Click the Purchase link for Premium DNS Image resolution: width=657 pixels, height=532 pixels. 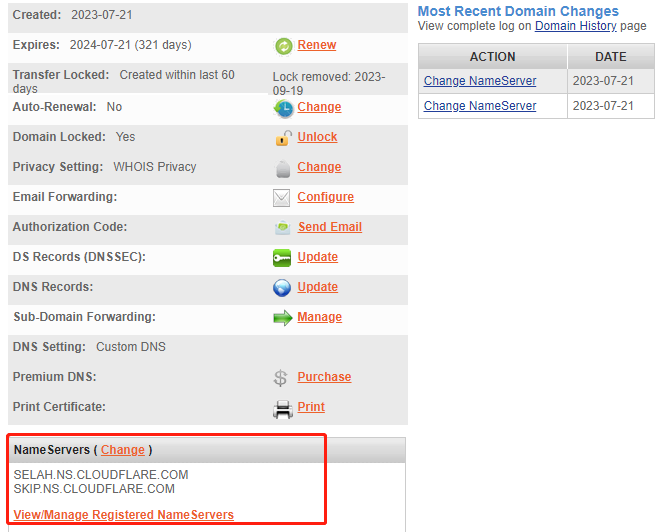(324, 377)
